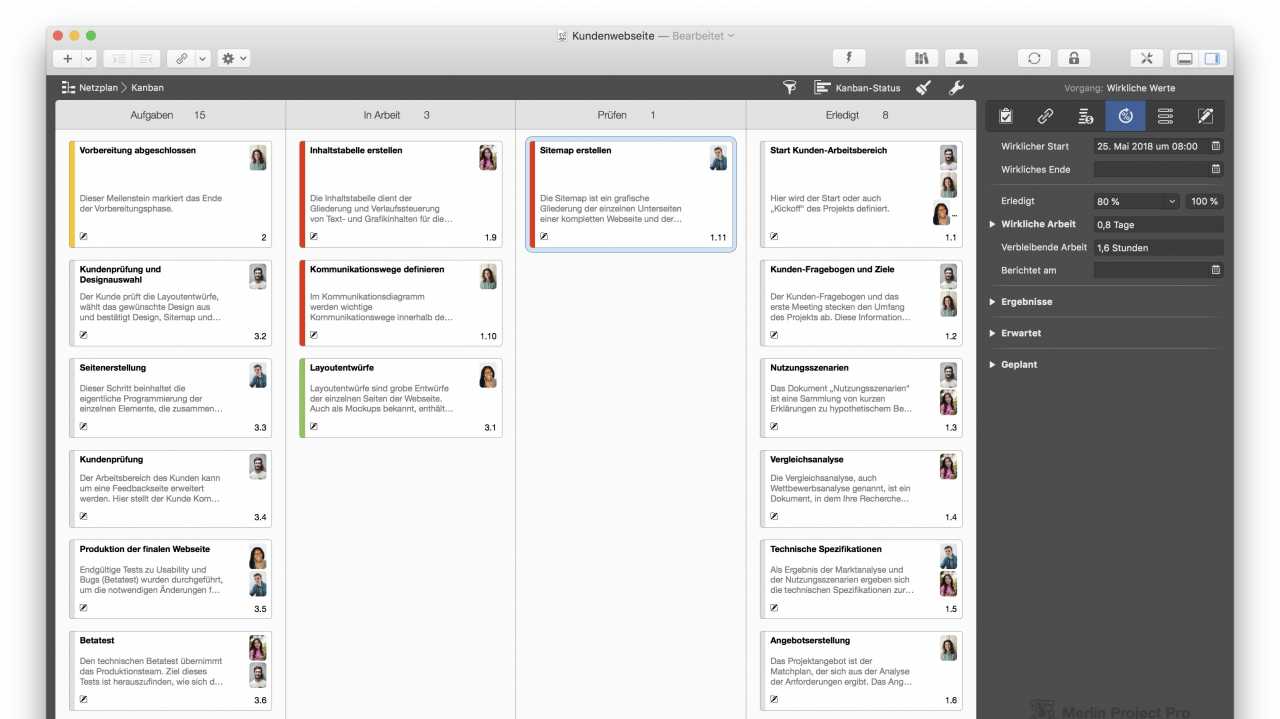Open the dropdown next to the link icon
Screen dimensions: 1280x719
point(203,59)
